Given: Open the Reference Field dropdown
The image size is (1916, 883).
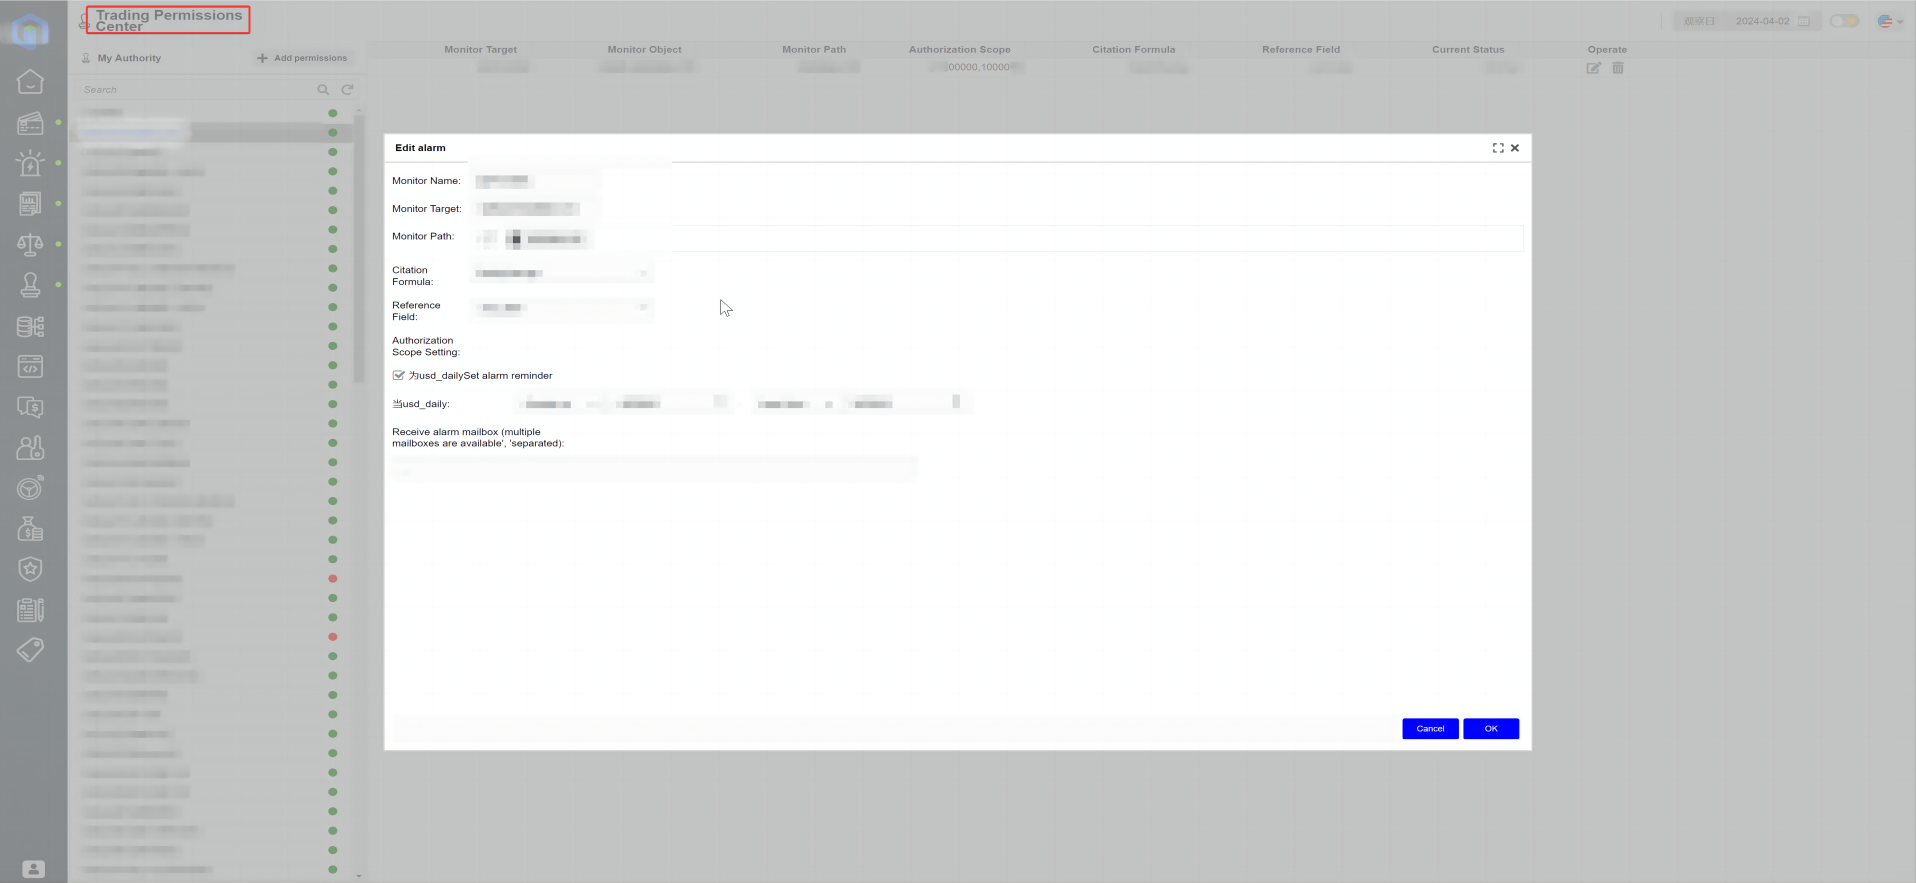Looking at the screenshot, I should (x=562, y=308).
